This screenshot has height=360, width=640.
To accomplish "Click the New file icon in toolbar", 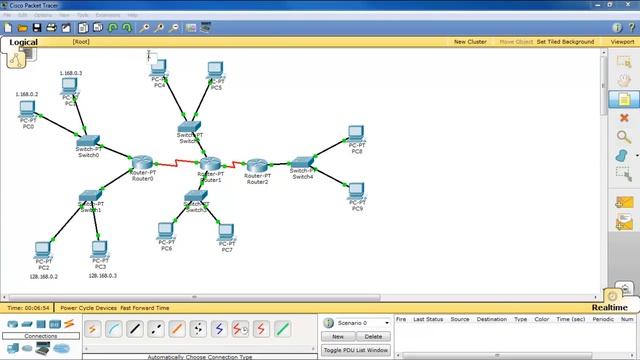I will (8, 28).
